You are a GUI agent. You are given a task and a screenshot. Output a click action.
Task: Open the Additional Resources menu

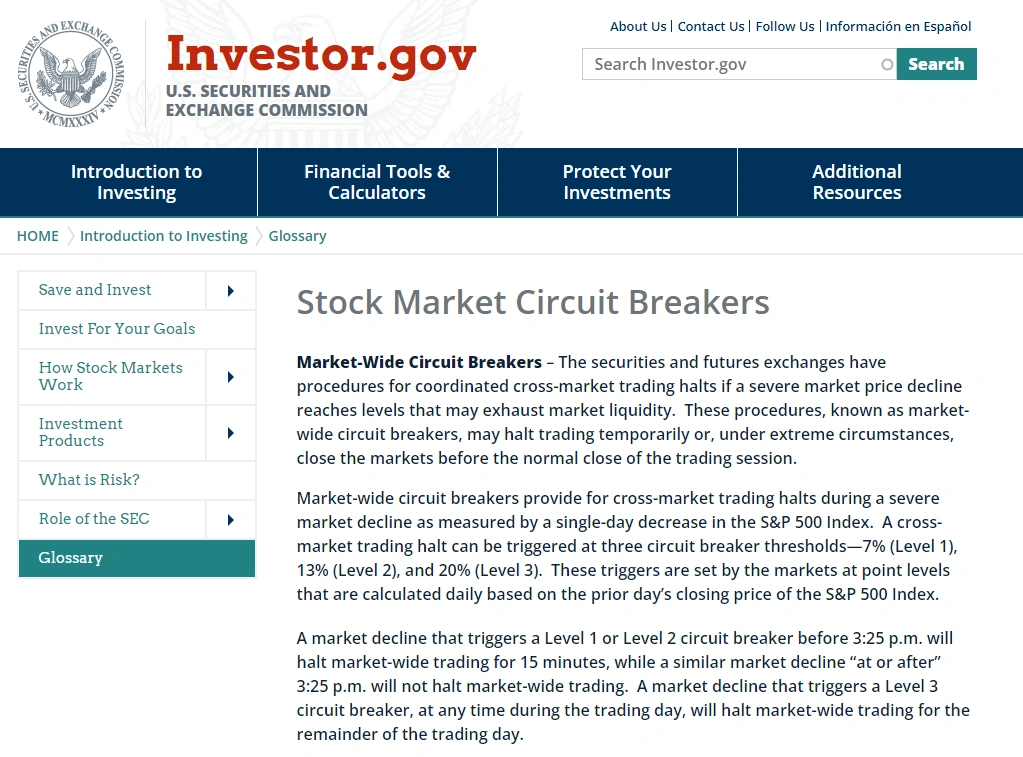857,182
